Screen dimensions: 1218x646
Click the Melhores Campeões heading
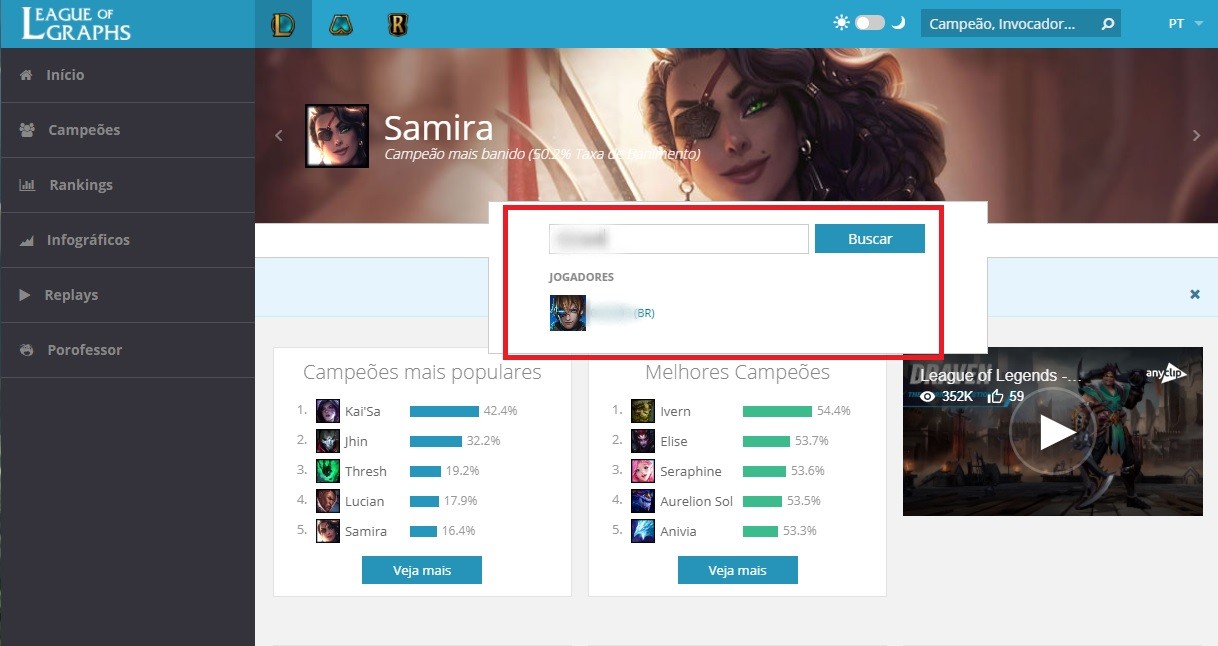click(737, 372)
